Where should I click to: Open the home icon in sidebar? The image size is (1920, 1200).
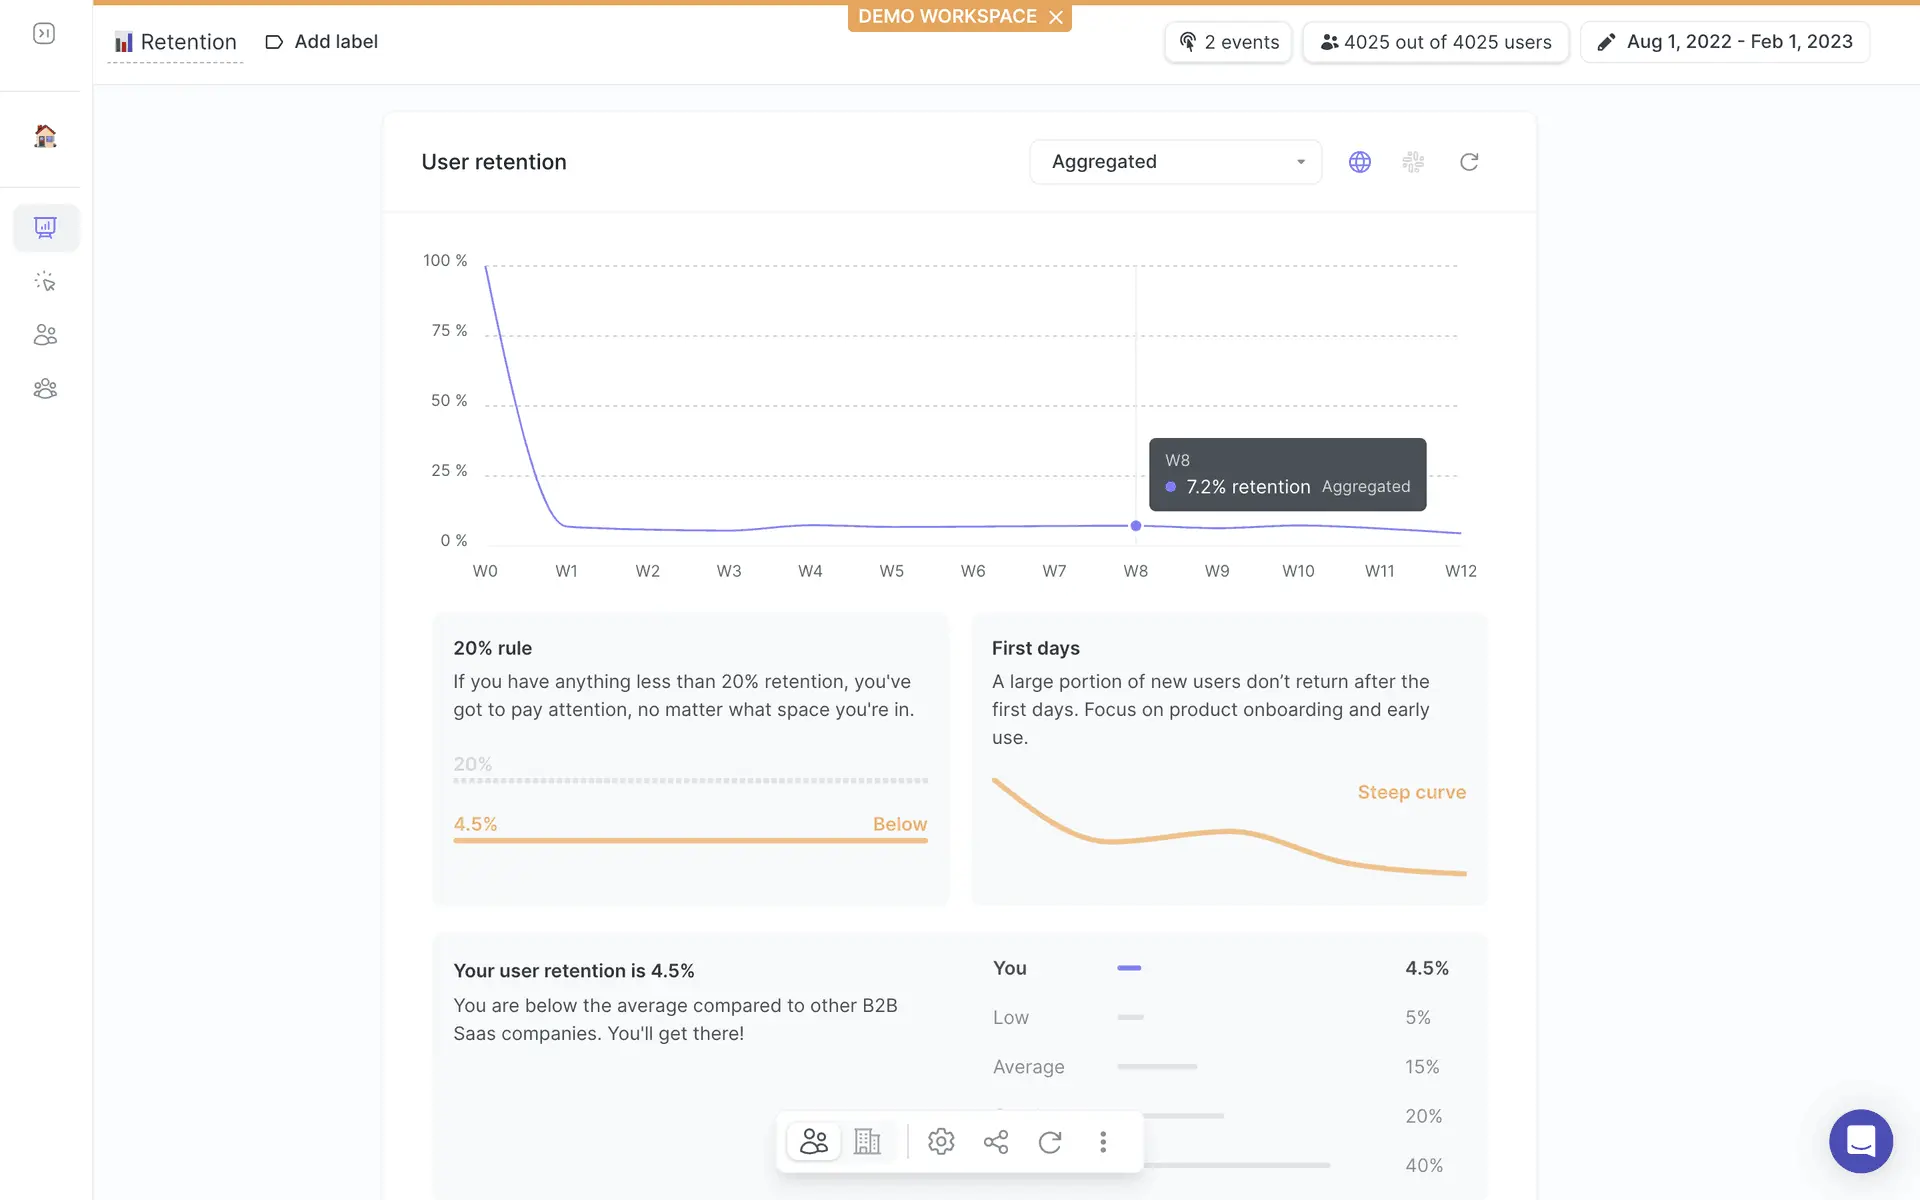click(x=45, y=136)
